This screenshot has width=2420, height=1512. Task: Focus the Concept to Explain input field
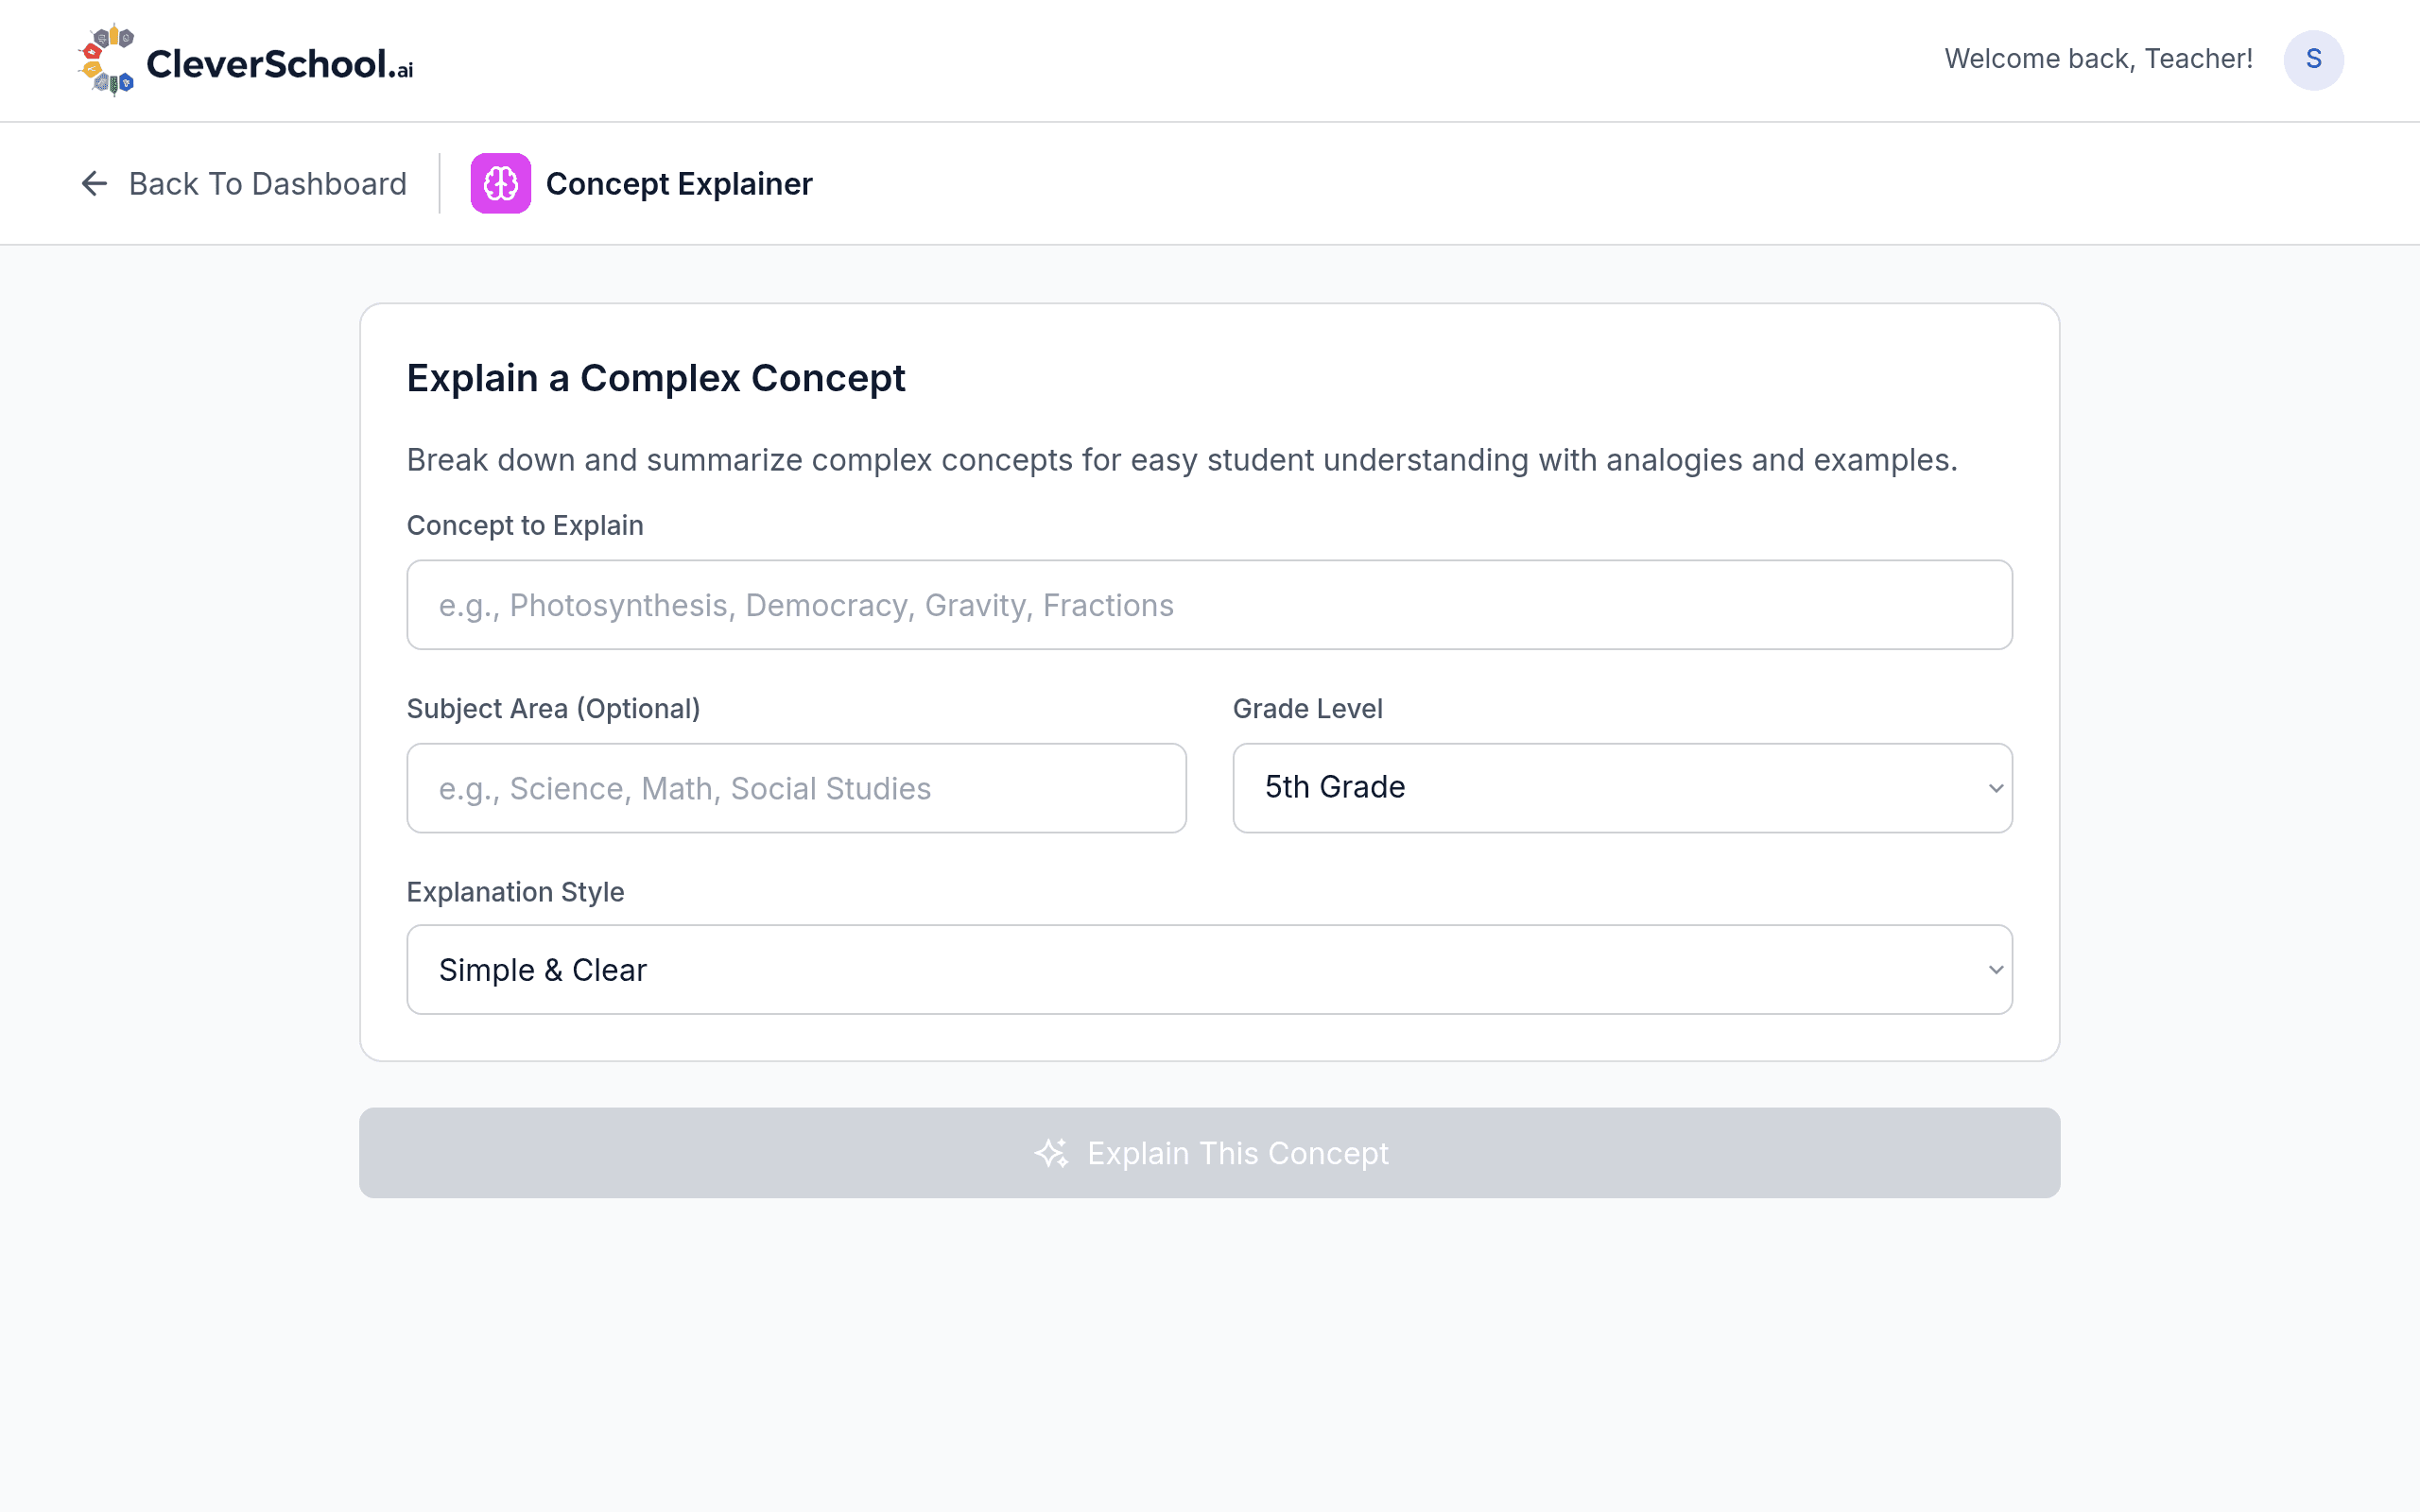tap(1209, 605)
